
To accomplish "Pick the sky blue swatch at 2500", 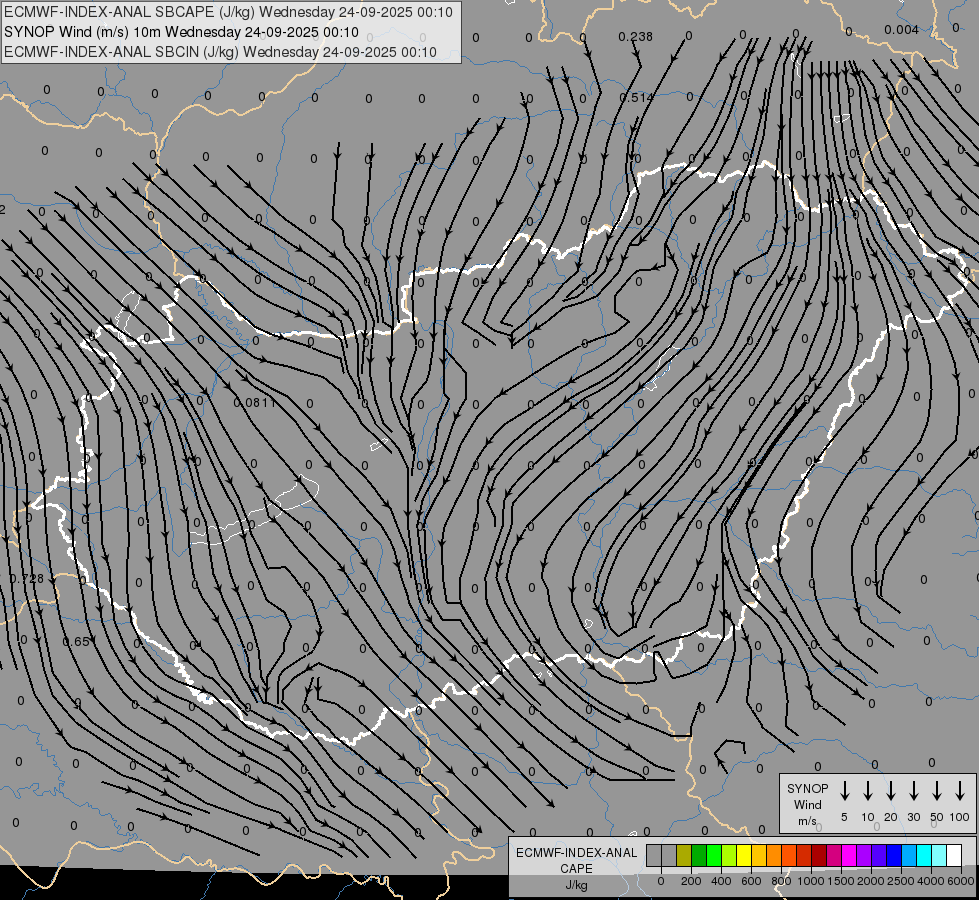I will click(908, 855).
